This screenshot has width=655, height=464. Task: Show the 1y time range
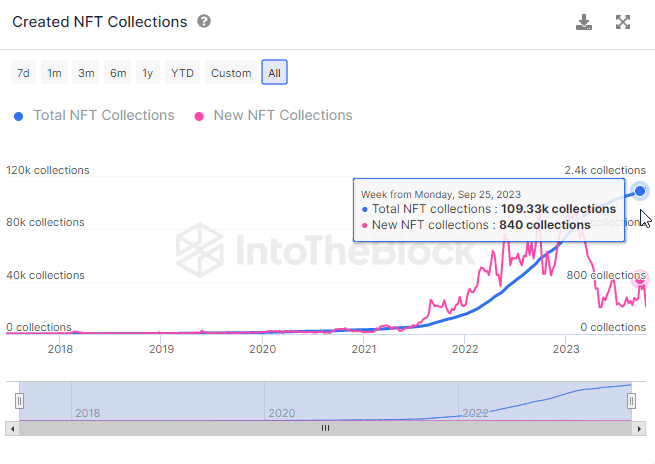148,73
